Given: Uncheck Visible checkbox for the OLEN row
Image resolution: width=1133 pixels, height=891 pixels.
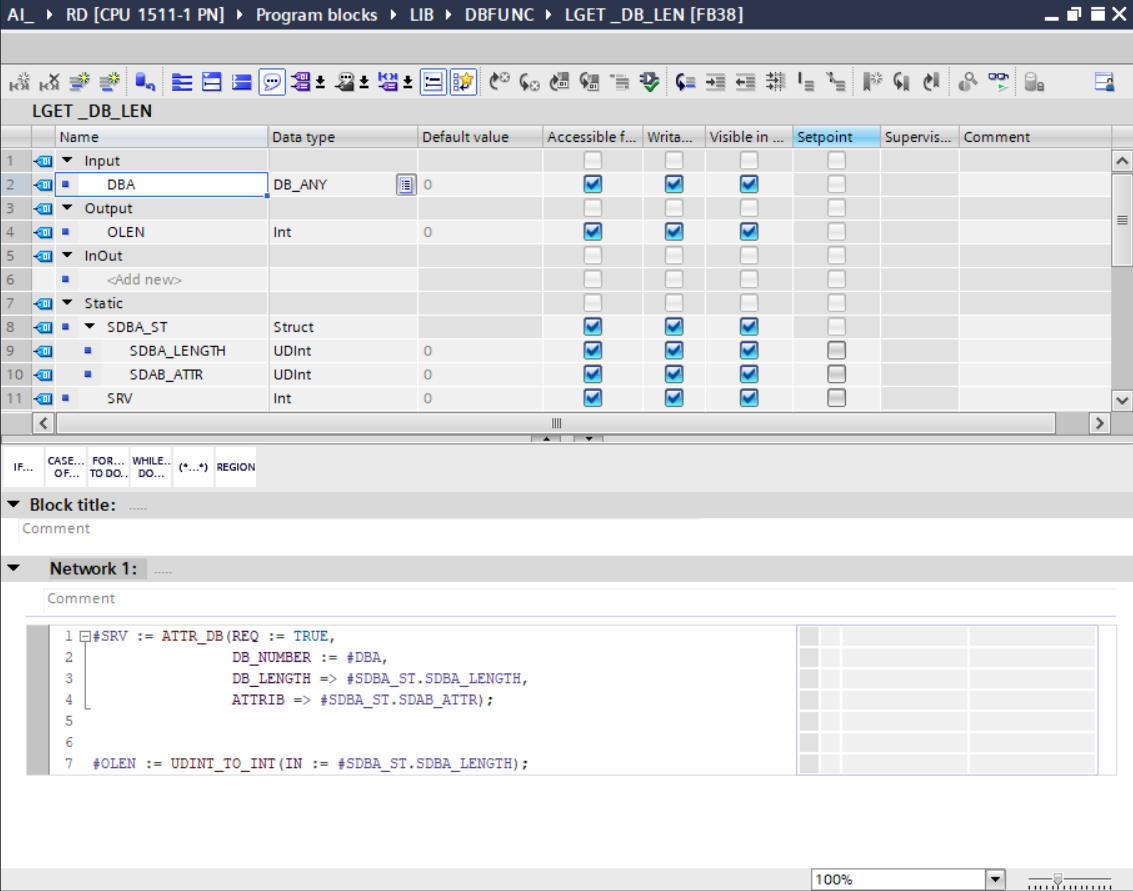Looking at the screenshot, I should click(749, 232).
